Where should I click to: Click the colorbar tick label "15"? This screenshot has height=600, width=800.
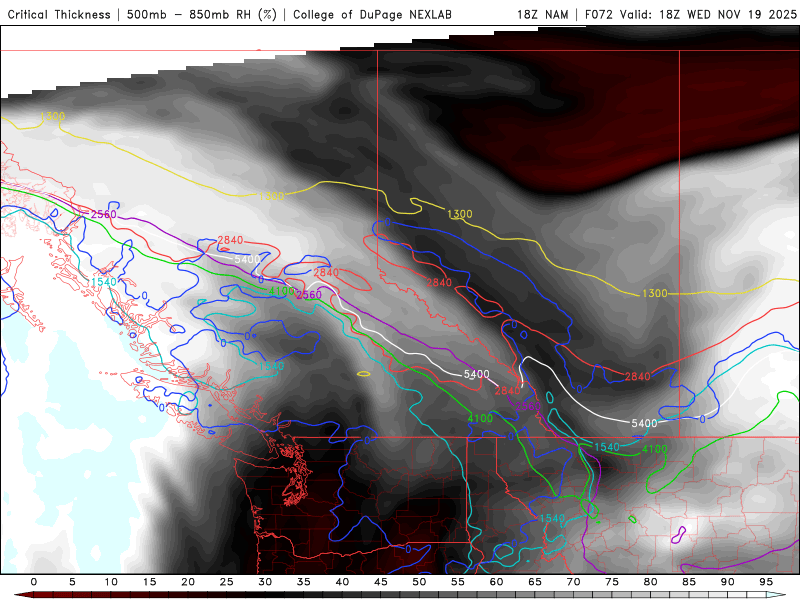[x=149, y=582]
